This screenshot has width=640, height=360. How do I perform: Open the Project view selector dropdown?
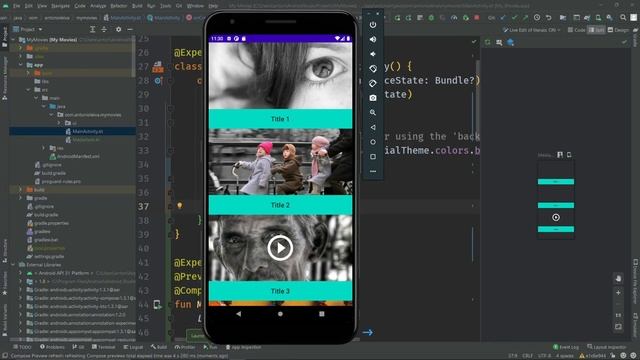[x=28, y=29]
